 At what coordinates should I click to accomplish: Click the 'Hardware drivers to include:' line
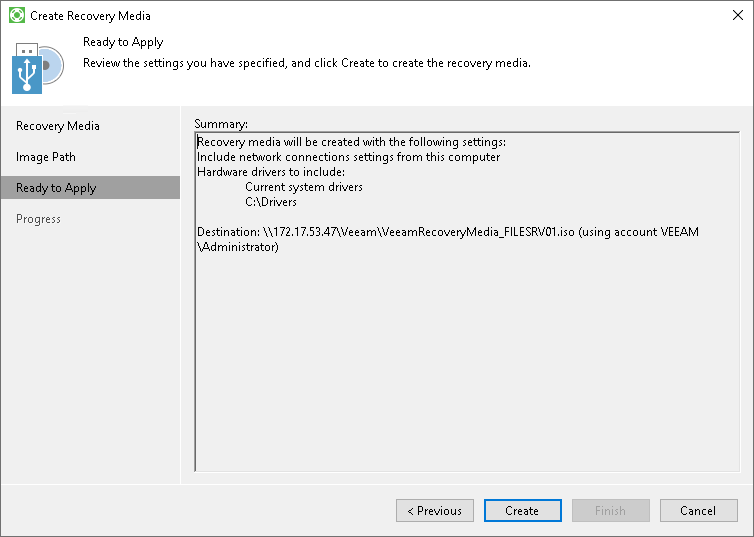271,172
